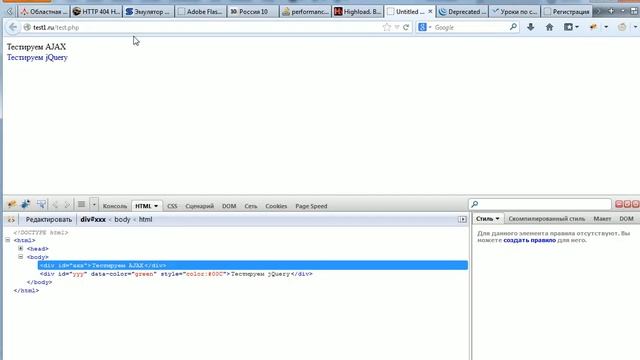The image size is (640, 360).
Task: Collapse the side panel toggle icon
Action: pos(462,220)
